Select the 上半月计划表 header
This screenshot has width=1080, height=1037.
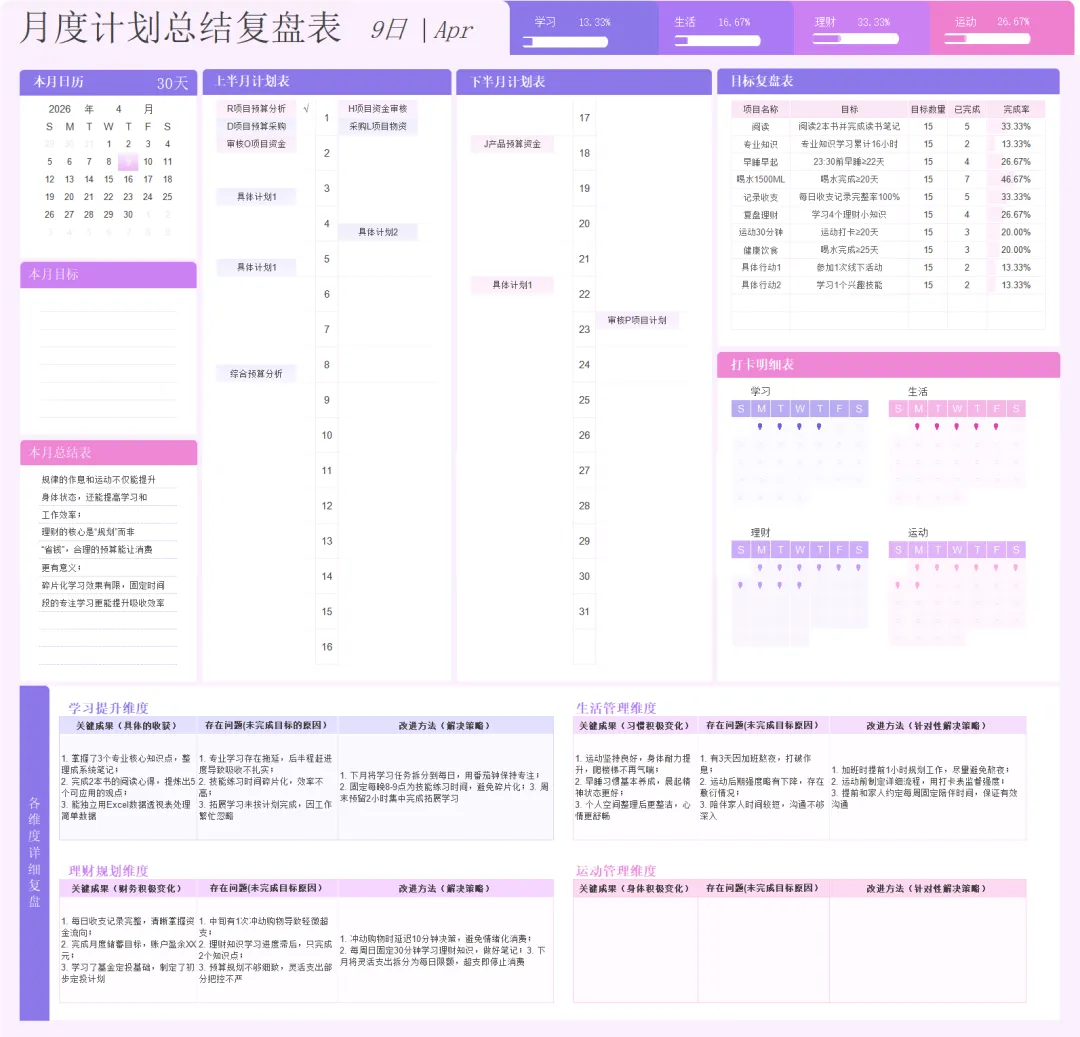[x=327, y=81]
